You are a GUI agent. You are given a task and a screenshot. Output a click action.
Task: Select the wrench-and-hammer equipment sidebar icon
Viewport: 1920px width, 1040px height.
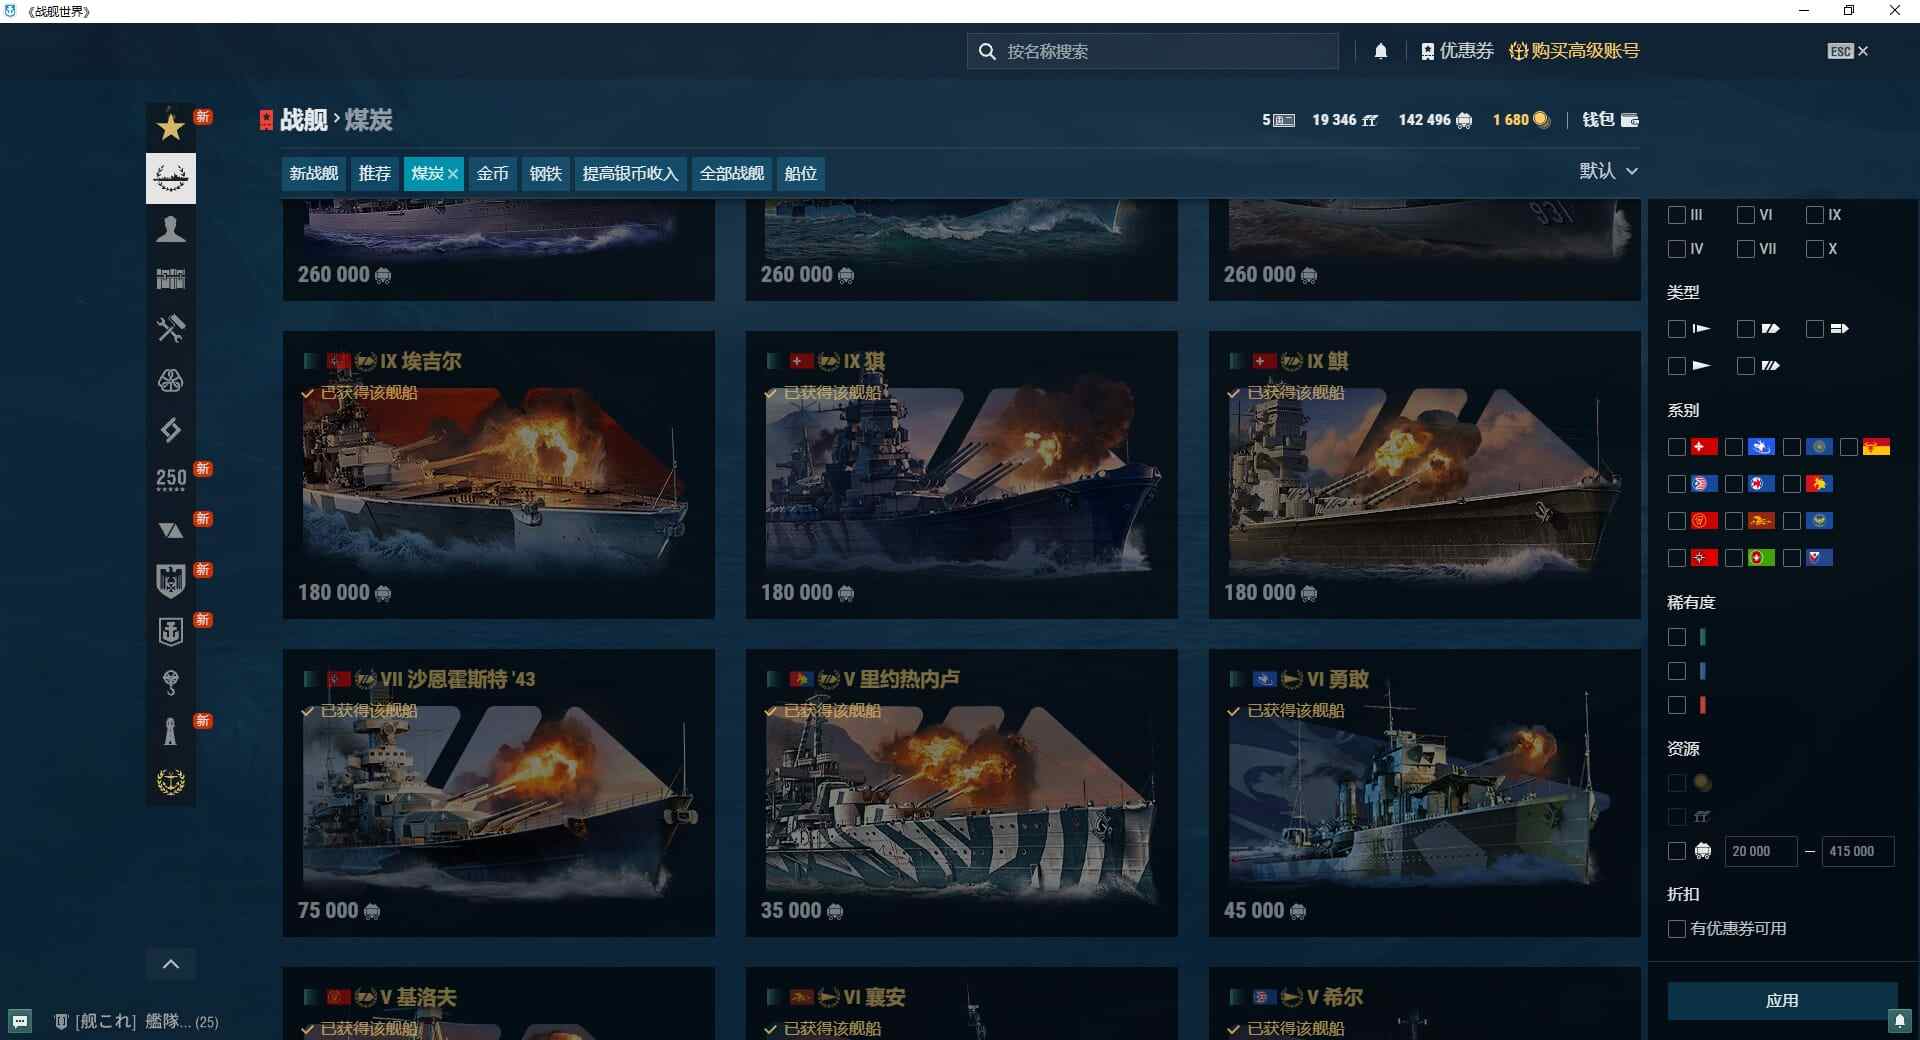tap(170, 330)
